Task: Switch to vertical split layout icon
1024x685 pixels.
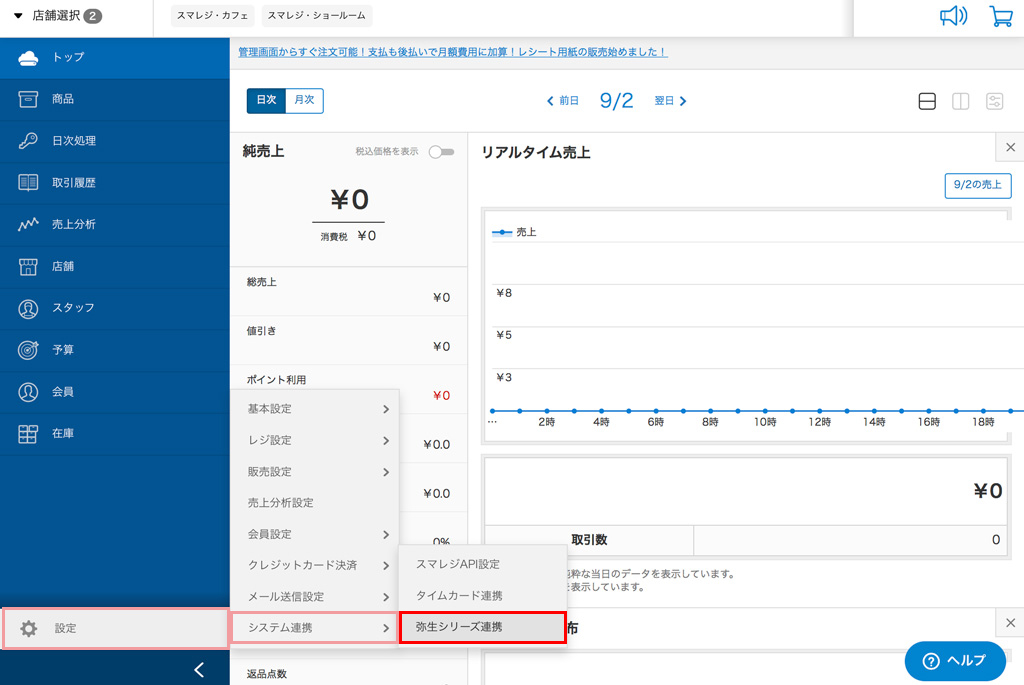Action: pos(960,101)
